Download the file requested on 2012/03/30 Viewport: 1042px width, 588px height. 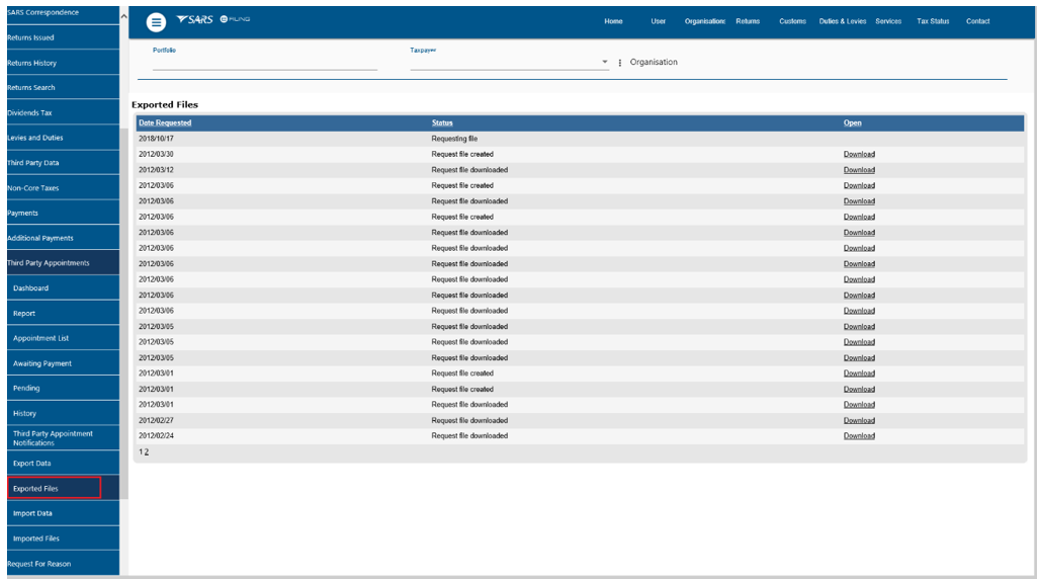[858, 155]
